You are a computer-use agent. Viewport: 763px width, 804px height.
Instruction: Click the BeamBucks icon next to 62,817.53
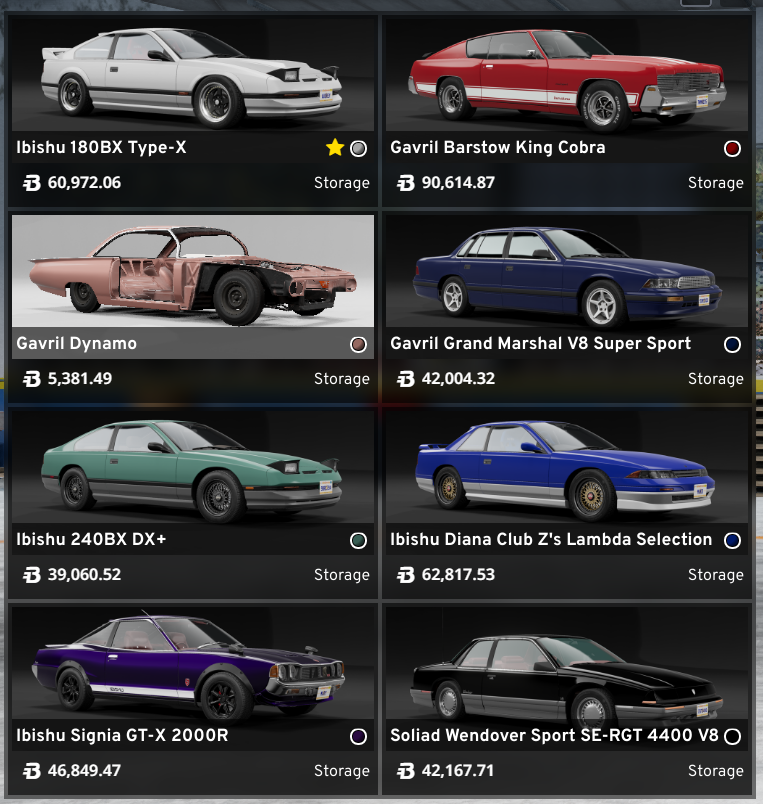[406, 575]
